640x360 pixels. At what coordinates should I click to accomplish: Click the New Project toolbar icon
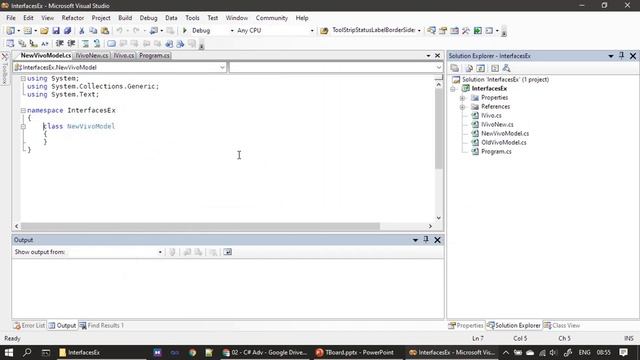pyautogui.click(x=11, y=31)
